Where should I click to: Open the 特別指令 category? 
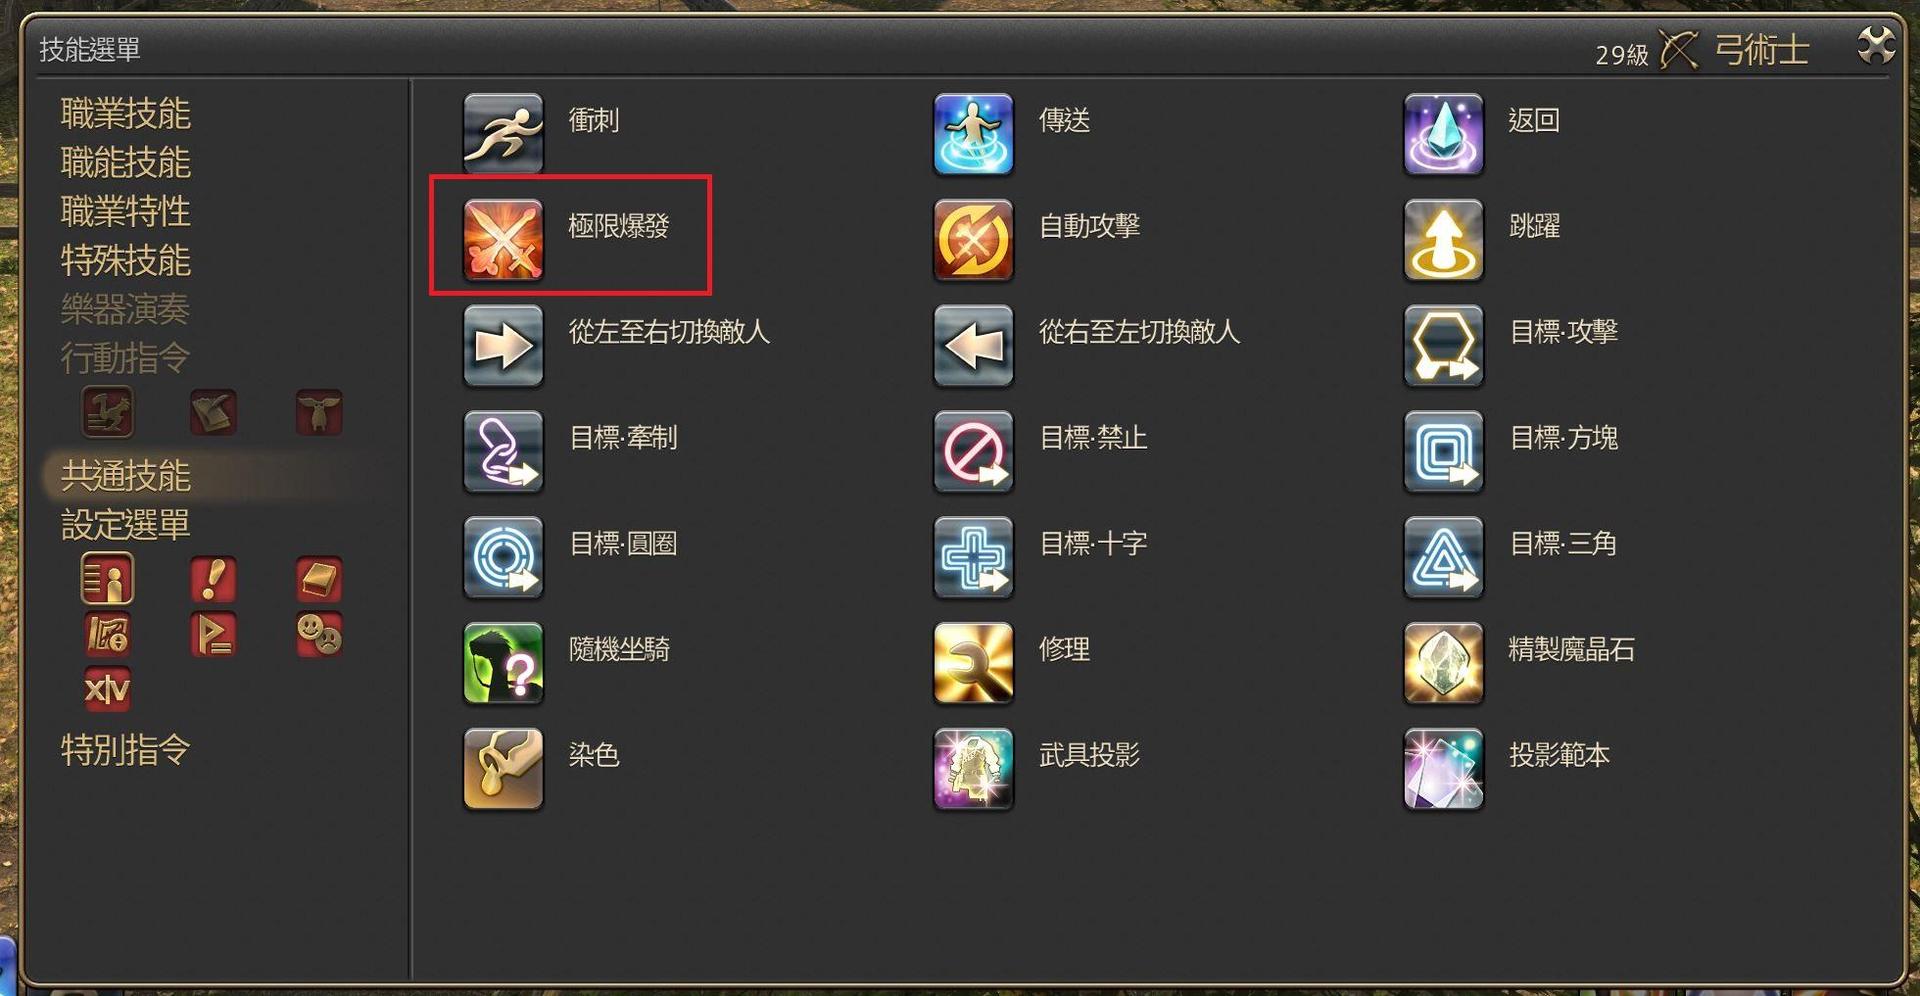(126, 750)
